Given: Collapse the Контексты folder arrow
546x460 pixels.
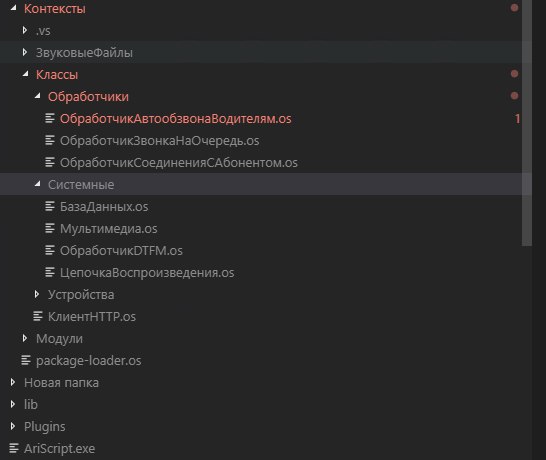Looking at the screenshot, I should point(14,8).
